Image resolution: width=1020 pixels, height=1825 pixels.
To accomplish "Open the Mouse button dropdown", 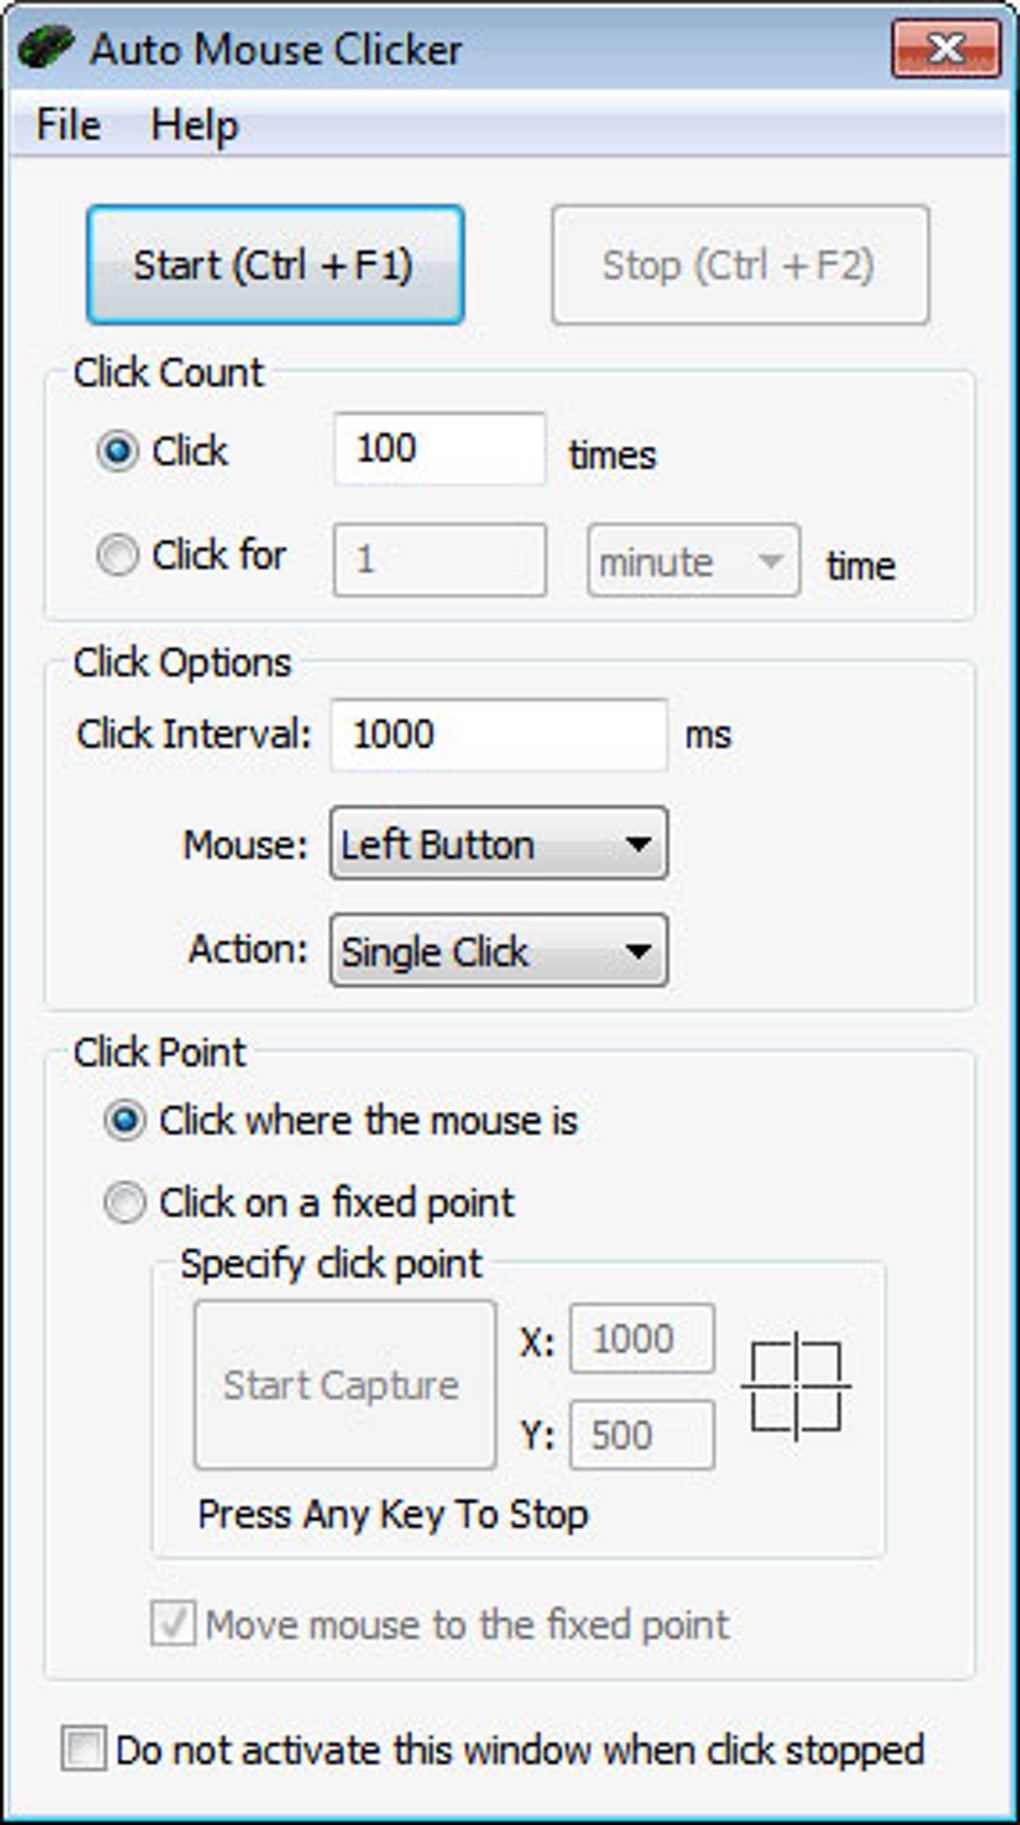I will click(498, 845).
